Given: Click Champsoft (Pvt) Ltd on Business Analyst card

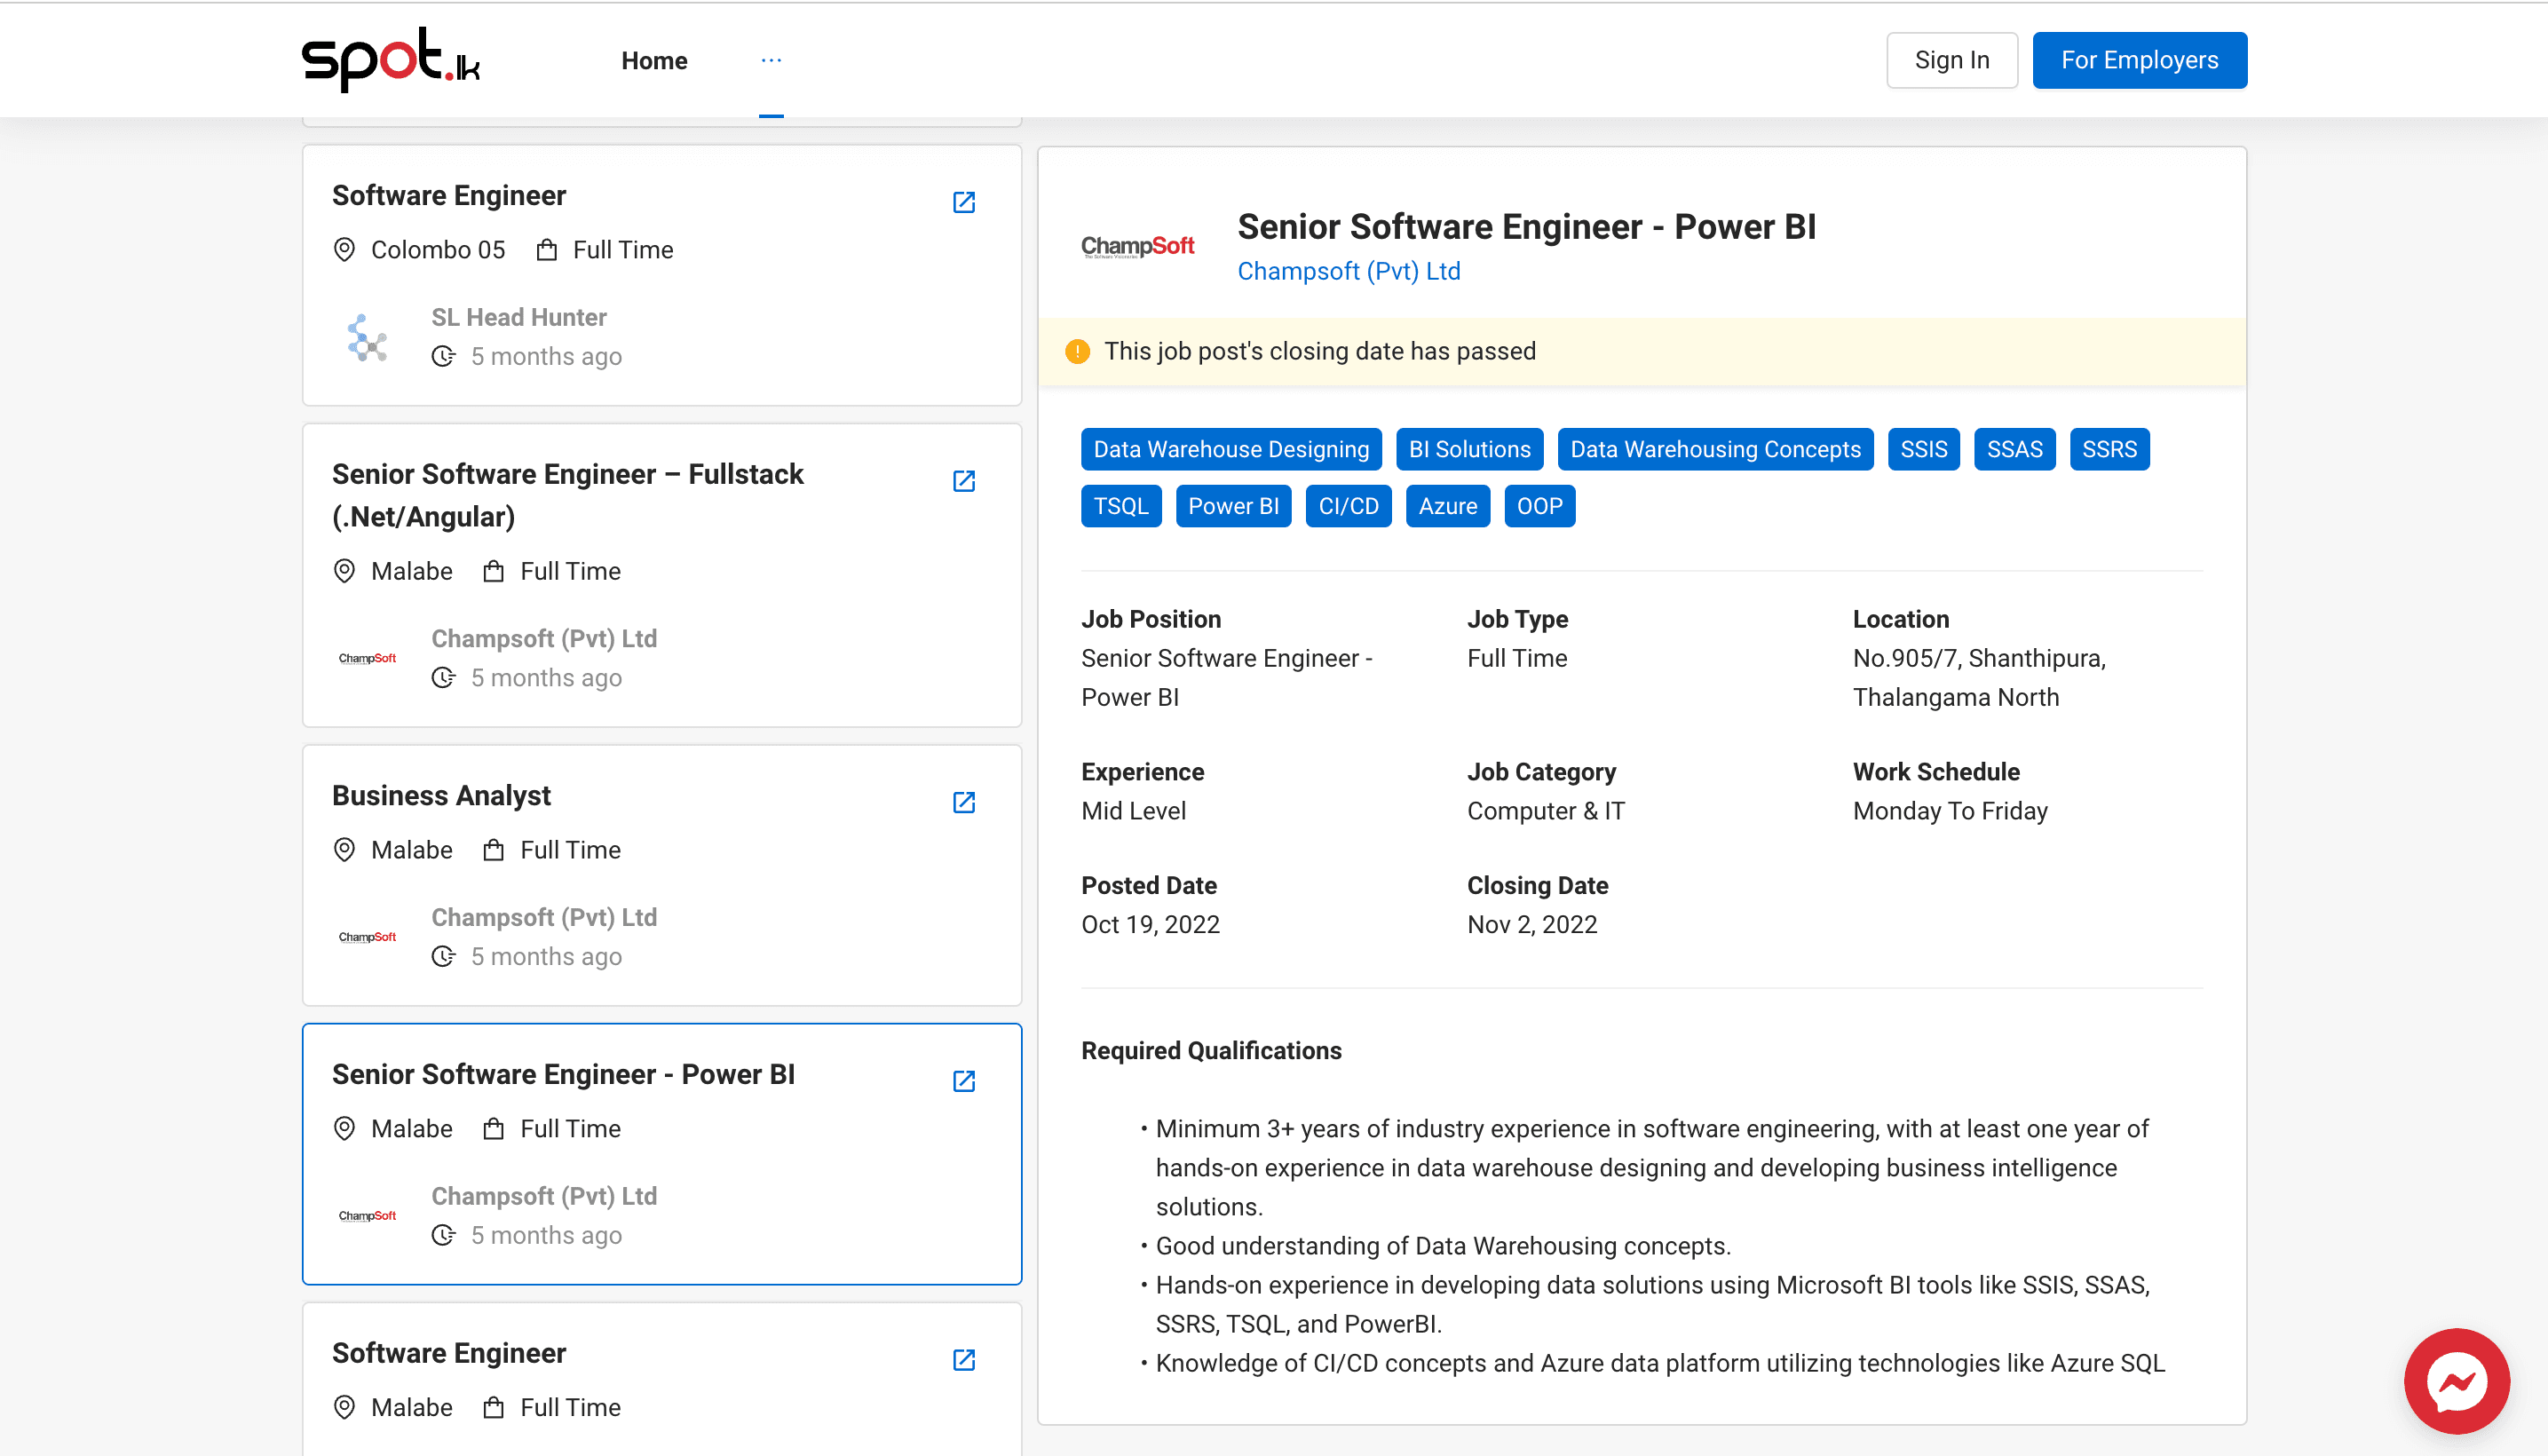Looking at the screenshot, I should (544, 918).
